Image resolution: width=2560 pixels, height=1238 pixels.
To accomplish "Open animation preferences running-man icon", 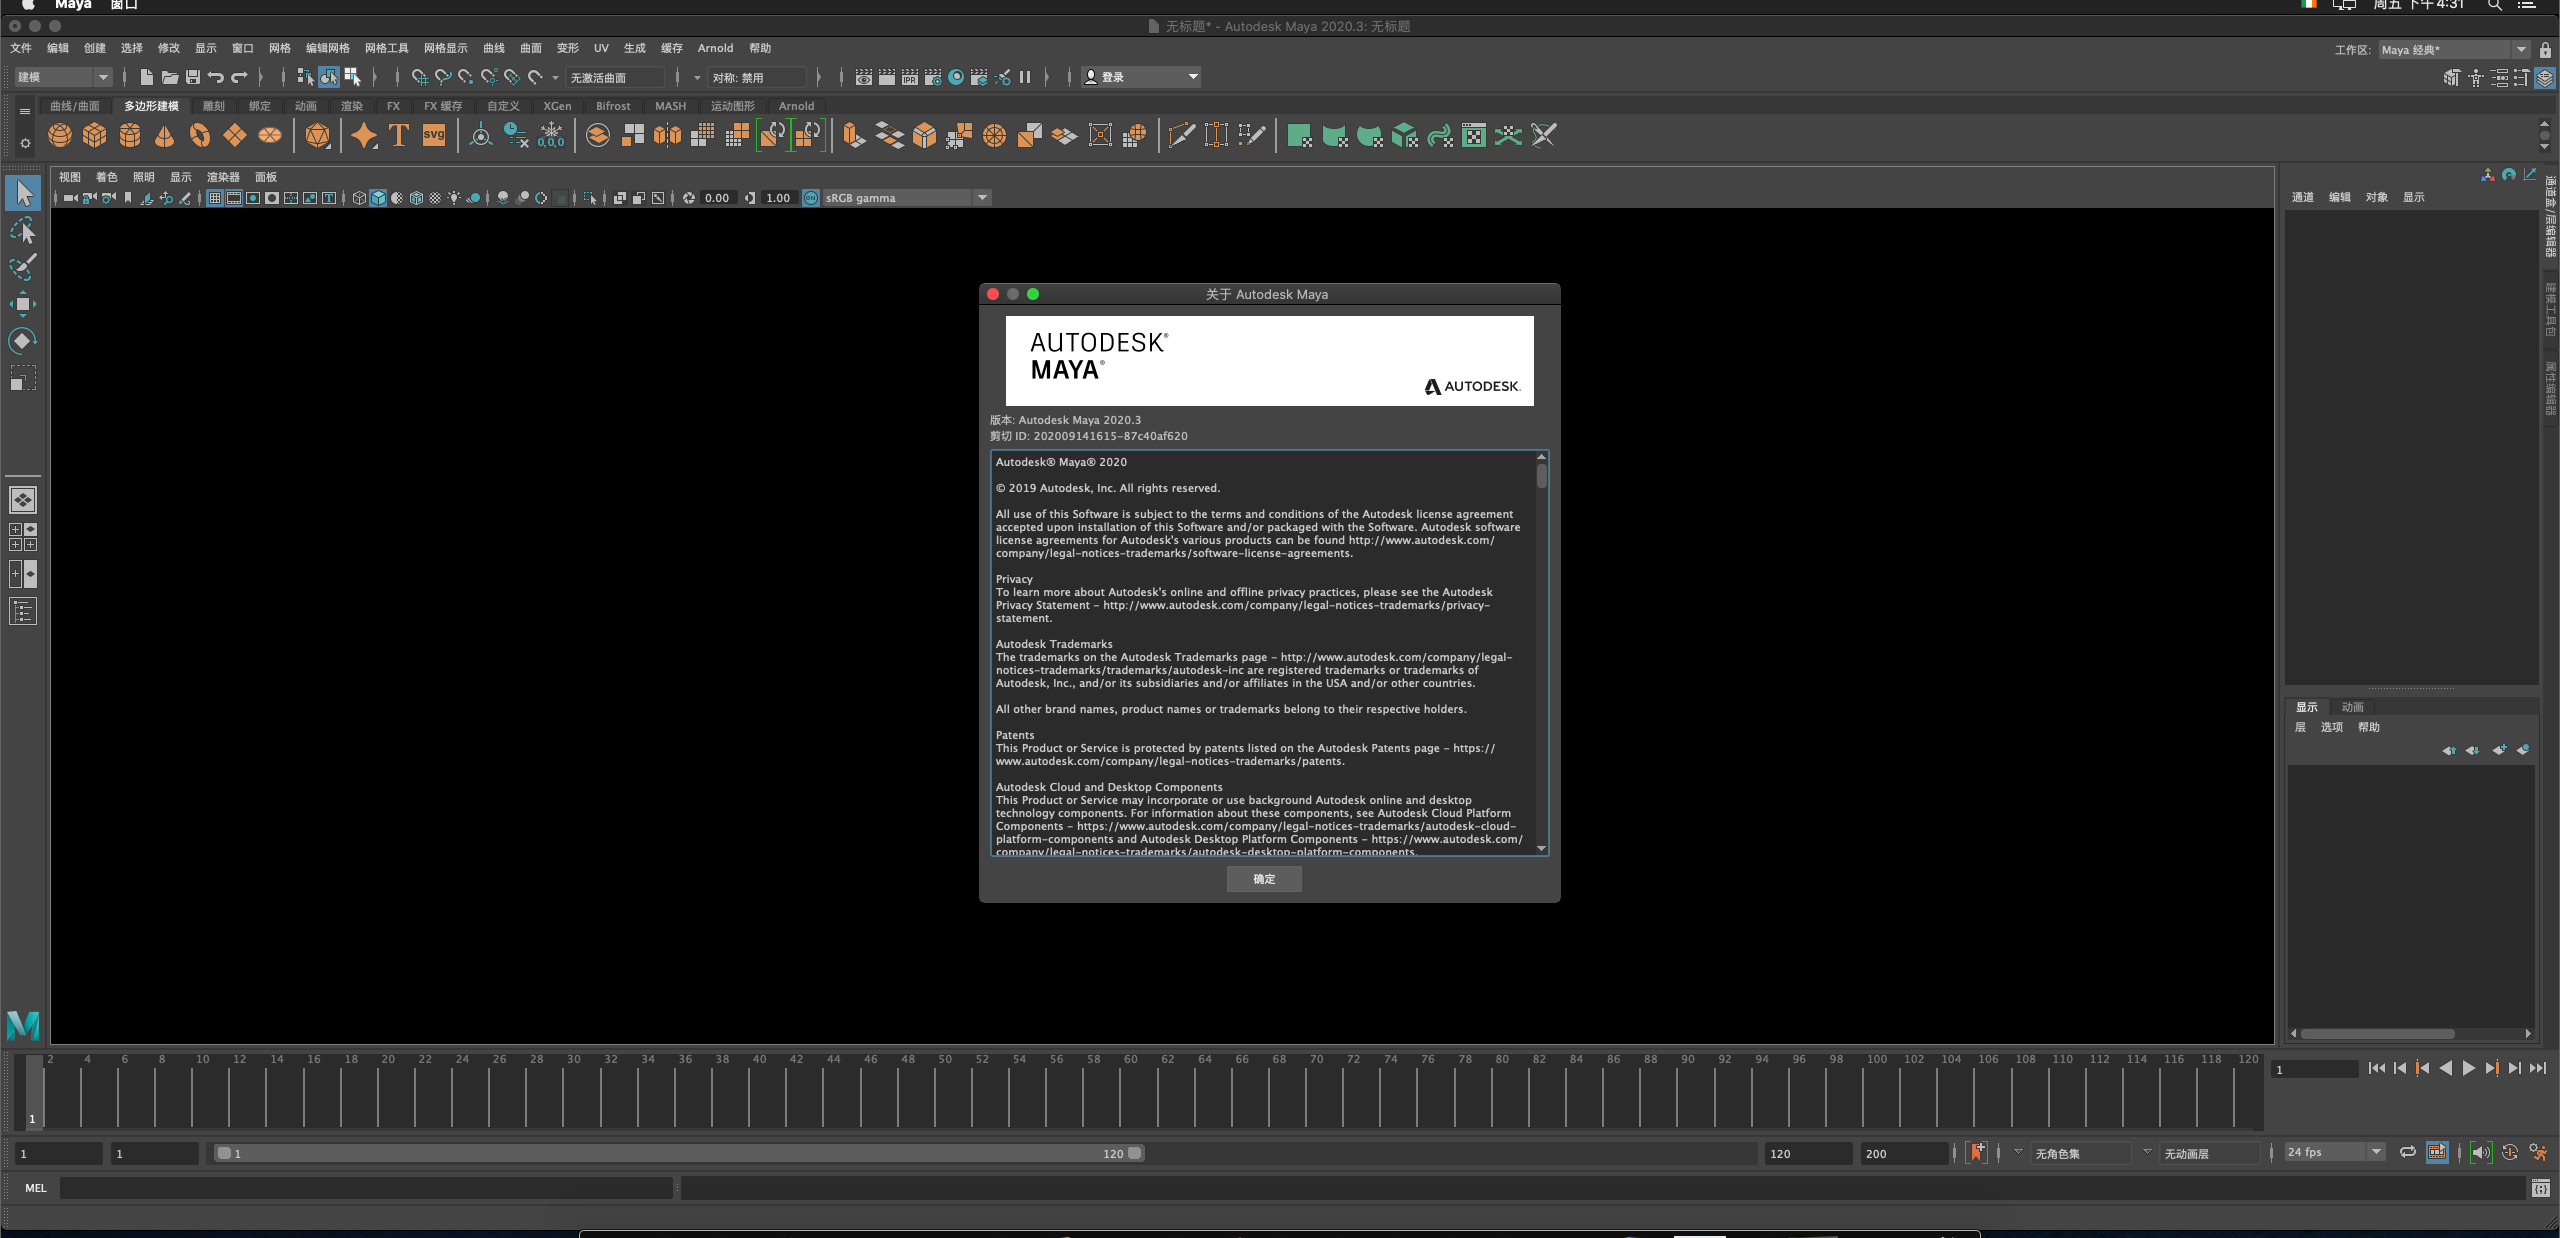I will click(2538, 1153).
